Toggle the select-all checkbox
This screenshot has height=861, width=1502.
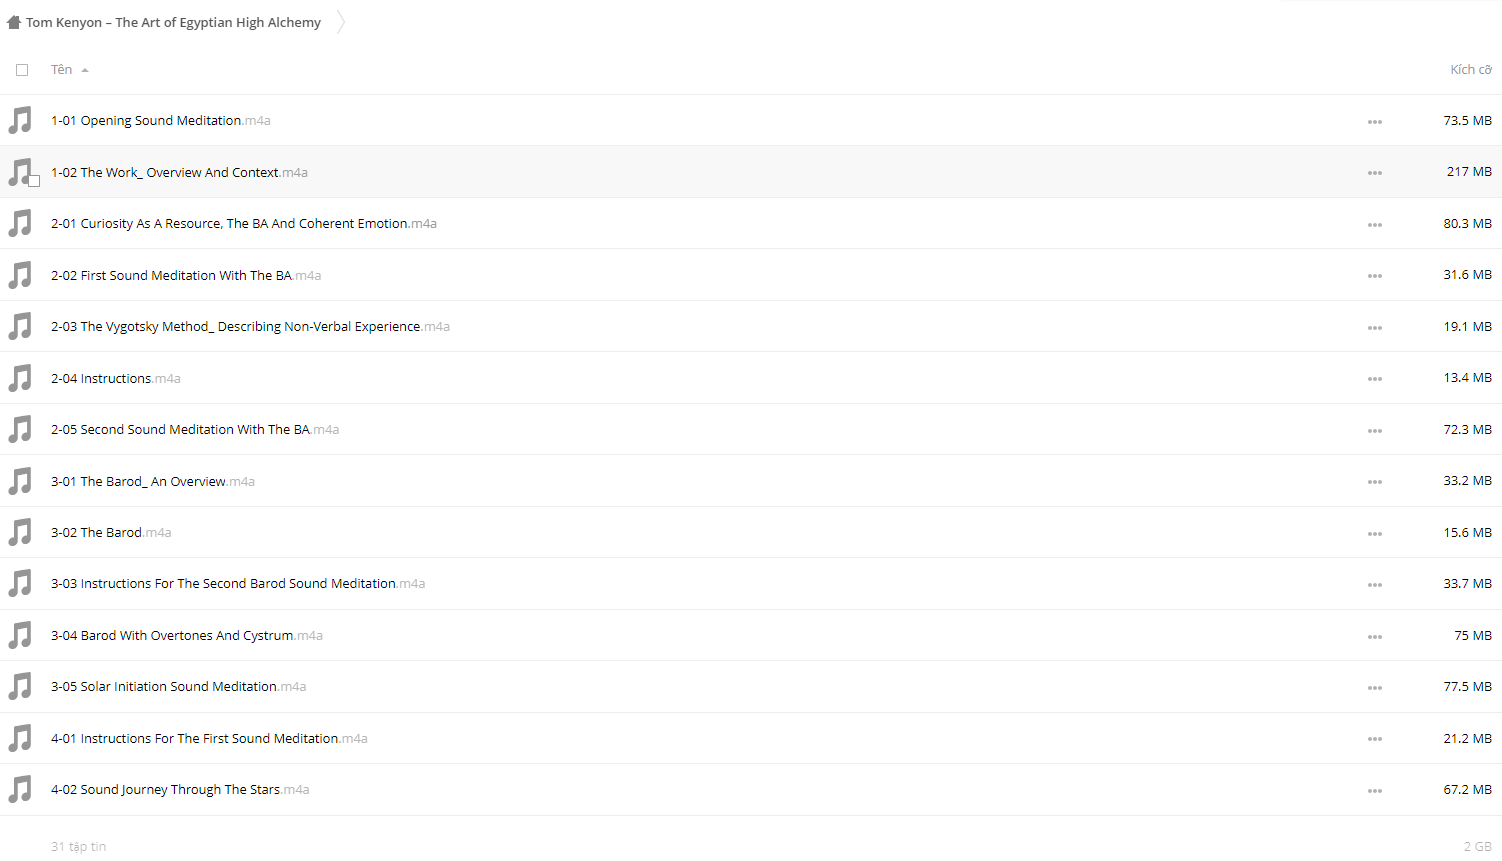point(22,70)
